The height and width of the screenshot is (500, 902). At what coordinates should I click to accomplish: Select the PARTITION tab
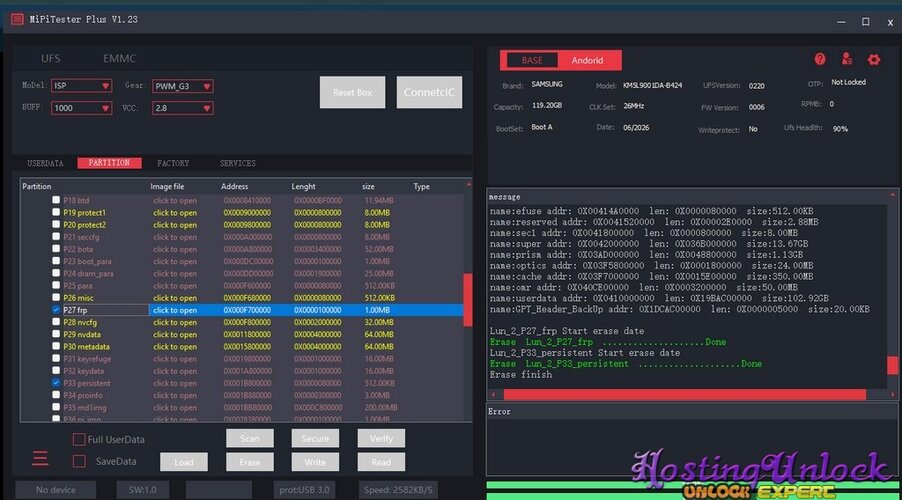point(109,163)
